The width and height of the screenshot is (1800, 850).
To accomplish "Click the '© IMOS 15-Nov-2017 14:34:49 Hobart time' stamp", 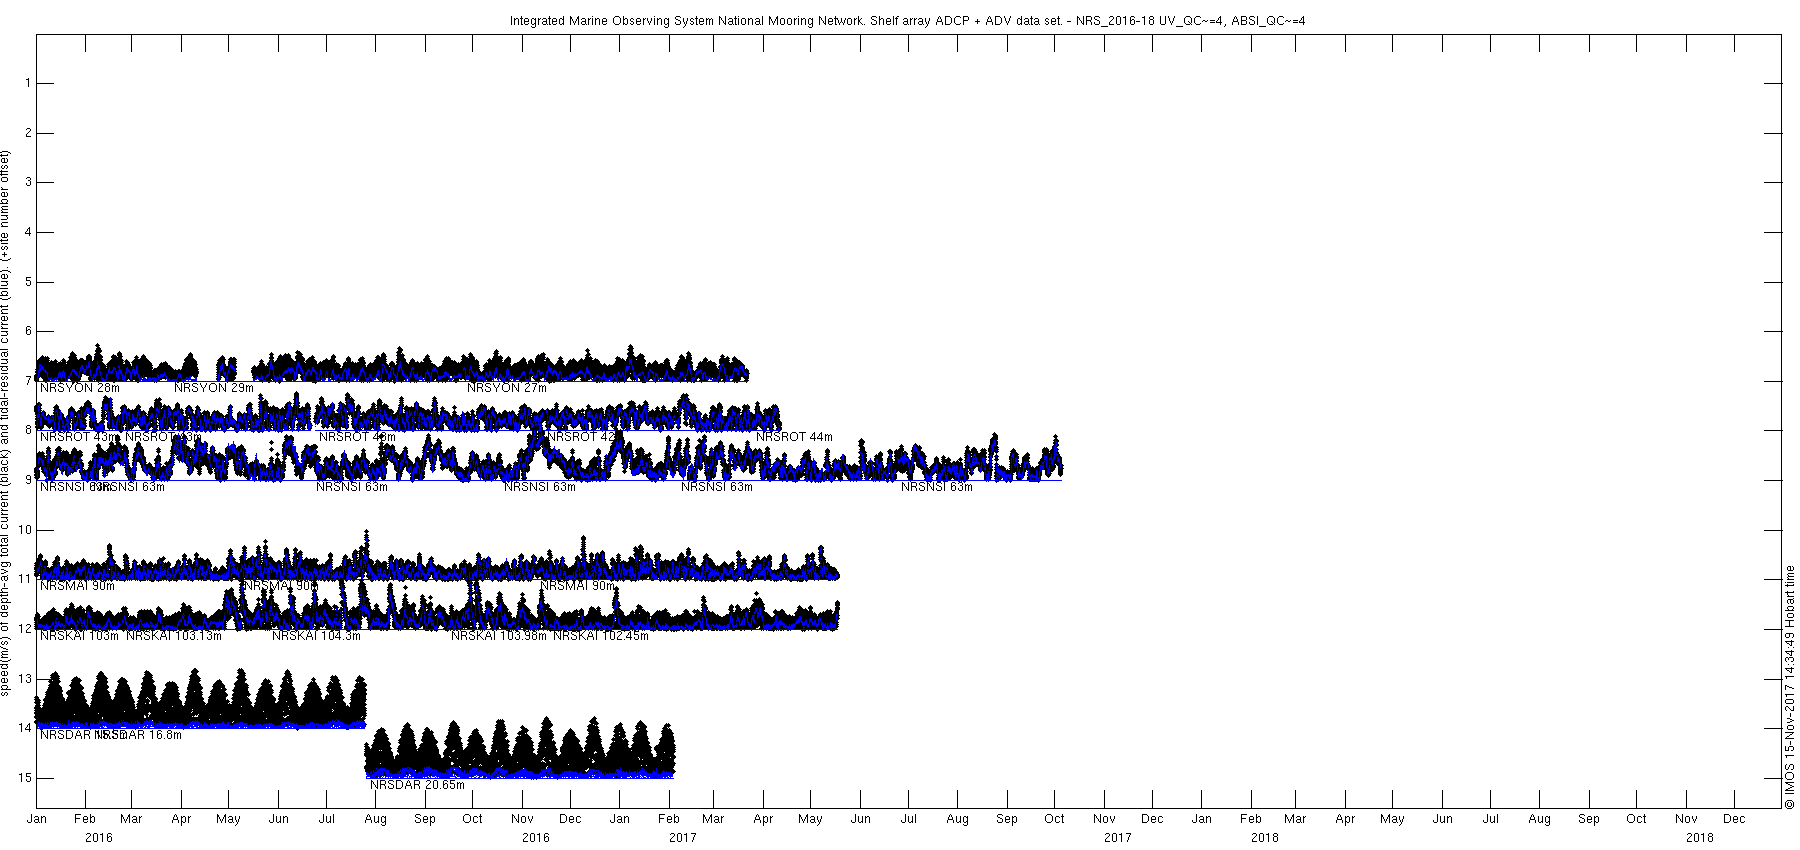I will pyautogui.click(x=1790, y=687).
